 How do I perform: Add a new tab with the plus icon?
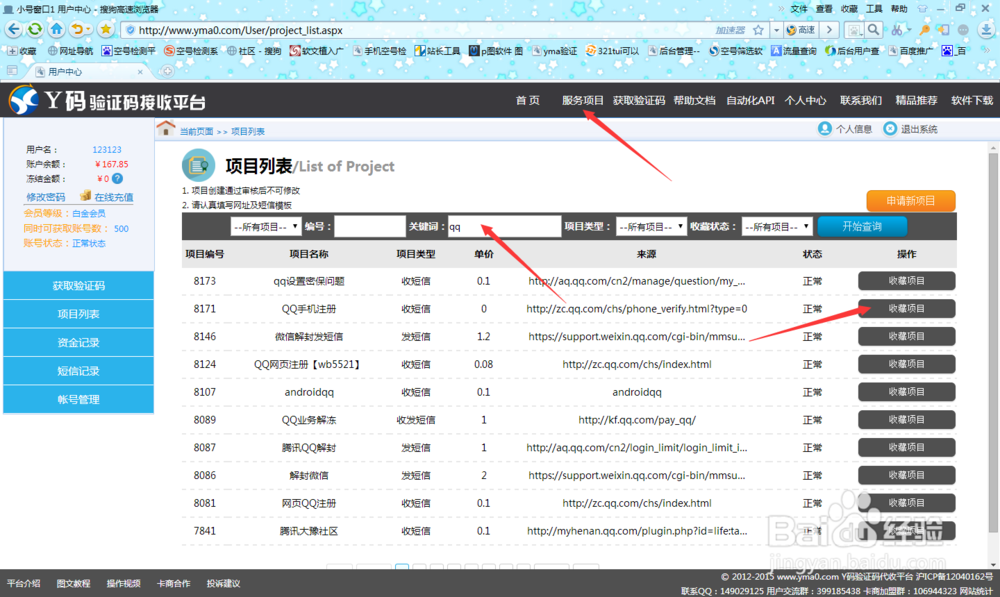pyautogui.click(x=167, y=71)
